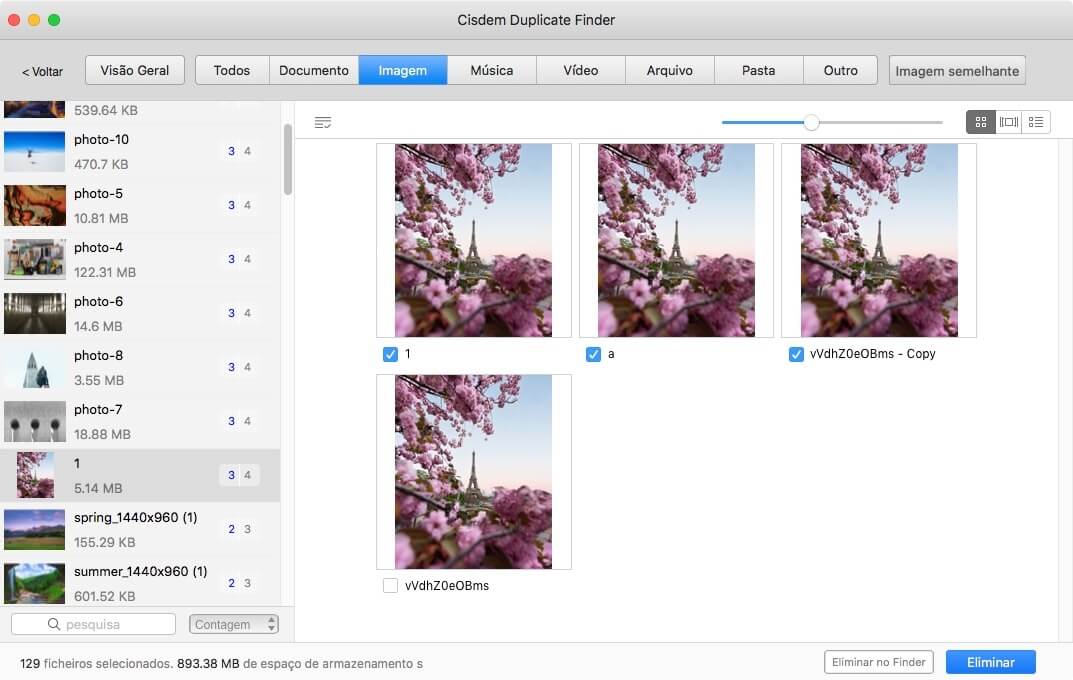Uncheck the checkbox for image 1

[390, 354]
